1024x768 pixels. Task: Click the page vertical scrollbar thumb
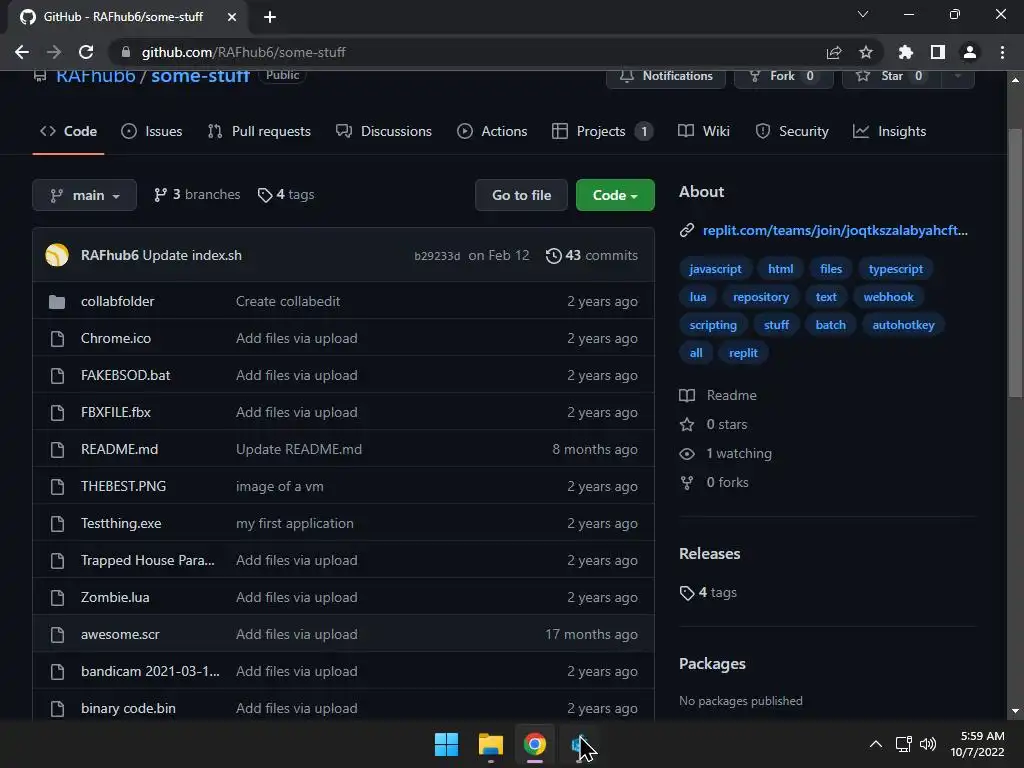pos(1015,263)
